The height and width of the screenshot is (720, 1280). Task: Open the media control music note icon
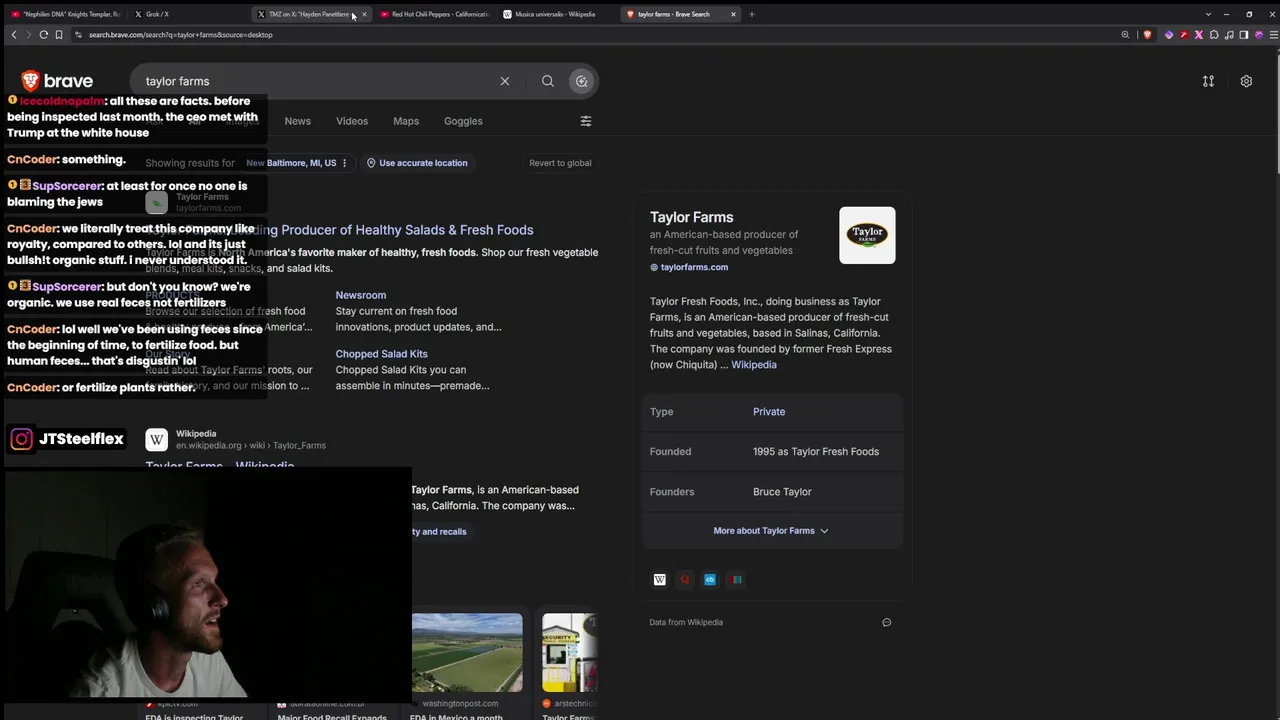(1229, 35)
